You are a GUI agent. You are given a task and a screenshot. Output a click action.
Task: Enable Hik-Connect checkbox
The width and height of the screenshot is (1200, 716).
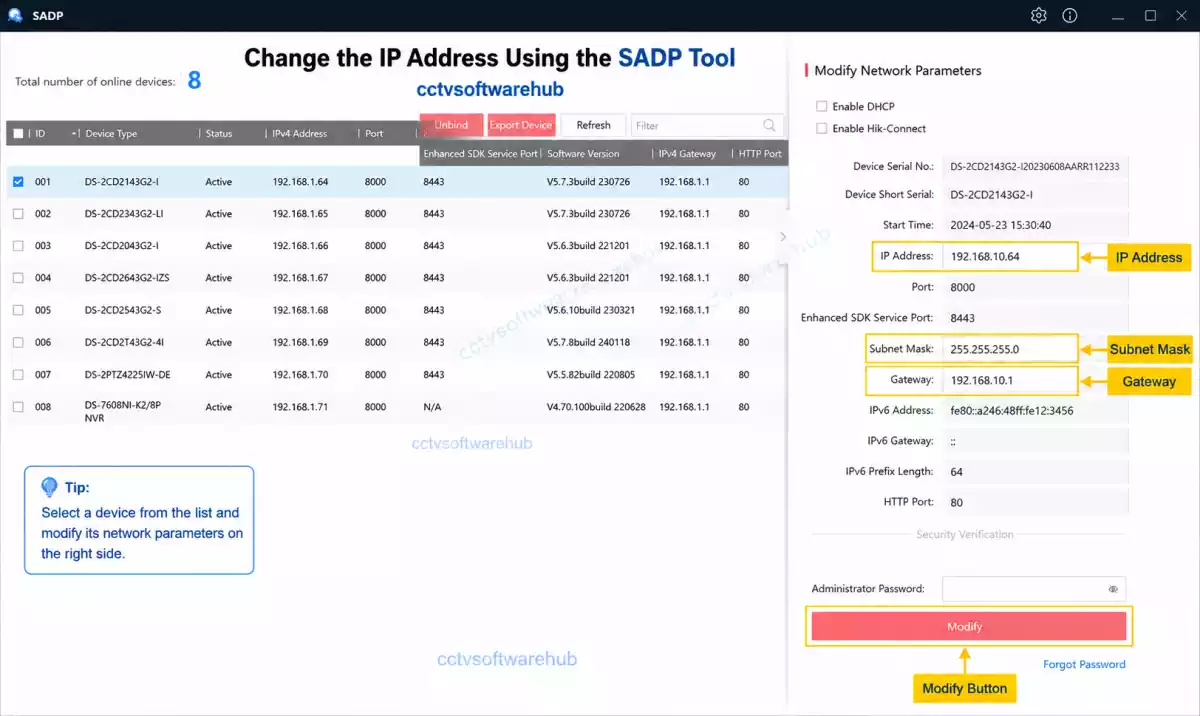pos(822,128)
